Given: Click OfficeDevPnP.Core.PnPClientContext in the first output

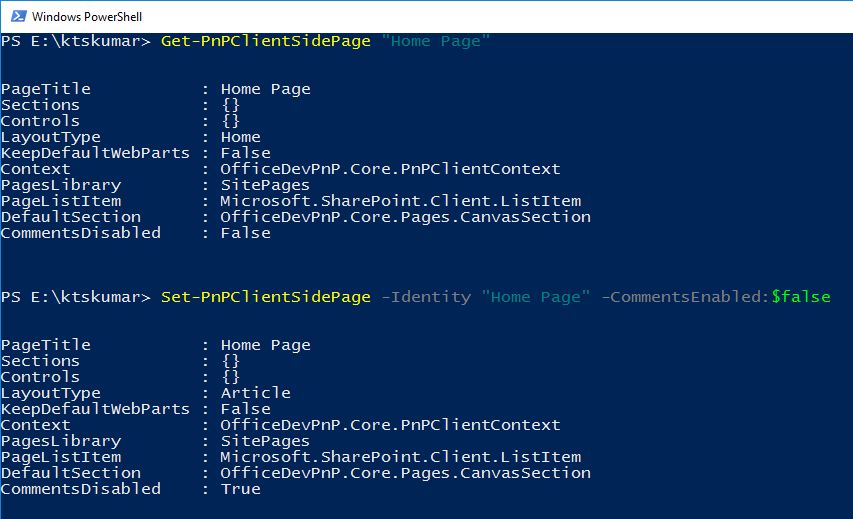Looking at the screenshot, I should point(390,169).
